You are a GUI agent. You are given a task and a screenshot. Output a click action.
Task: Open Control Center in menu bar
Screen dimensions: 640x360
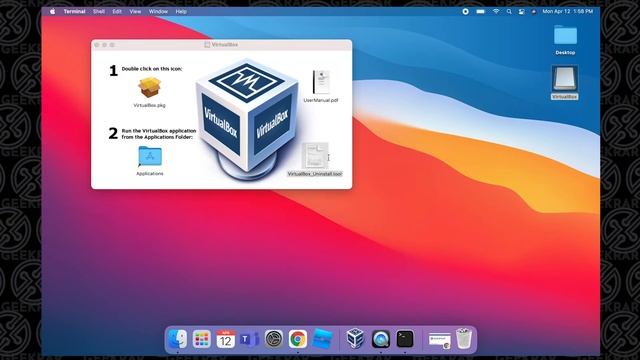tap(522, 11)
